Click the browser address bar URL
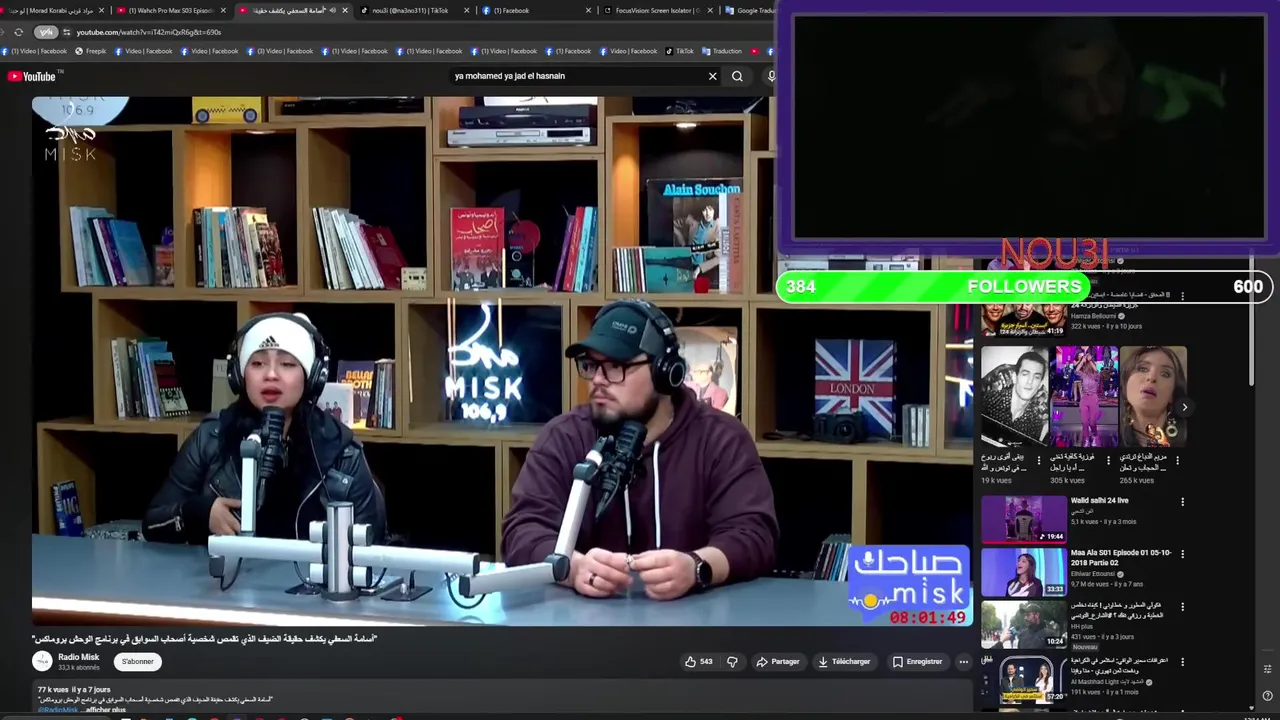1280x720 pixels. [x=148, y=32]
